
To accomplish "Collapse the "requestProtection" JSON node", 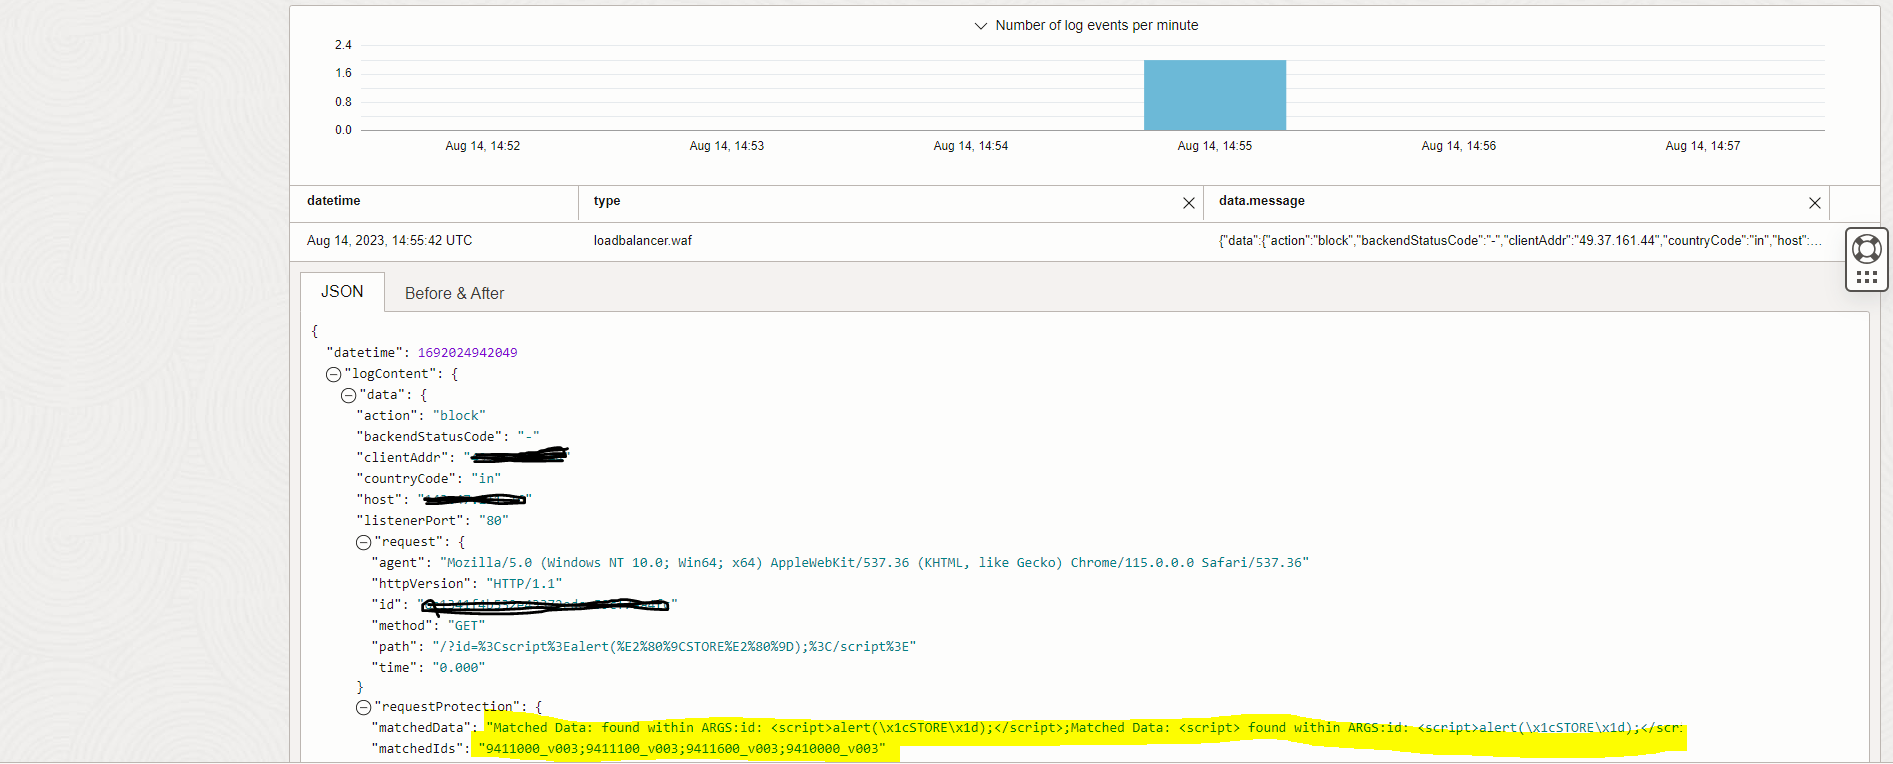I will click(x=363, y=707).
